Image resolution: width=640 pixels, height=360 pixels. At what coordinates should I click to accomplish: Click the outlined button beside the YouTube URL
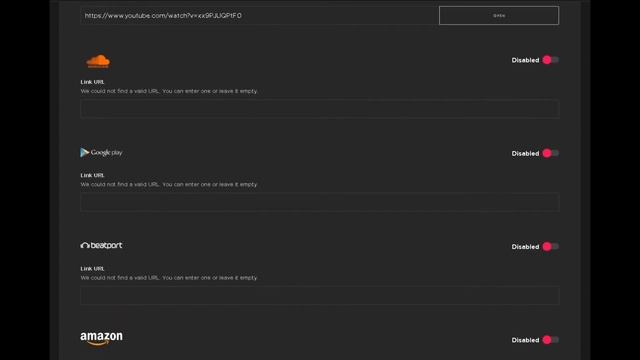[499, 16]
